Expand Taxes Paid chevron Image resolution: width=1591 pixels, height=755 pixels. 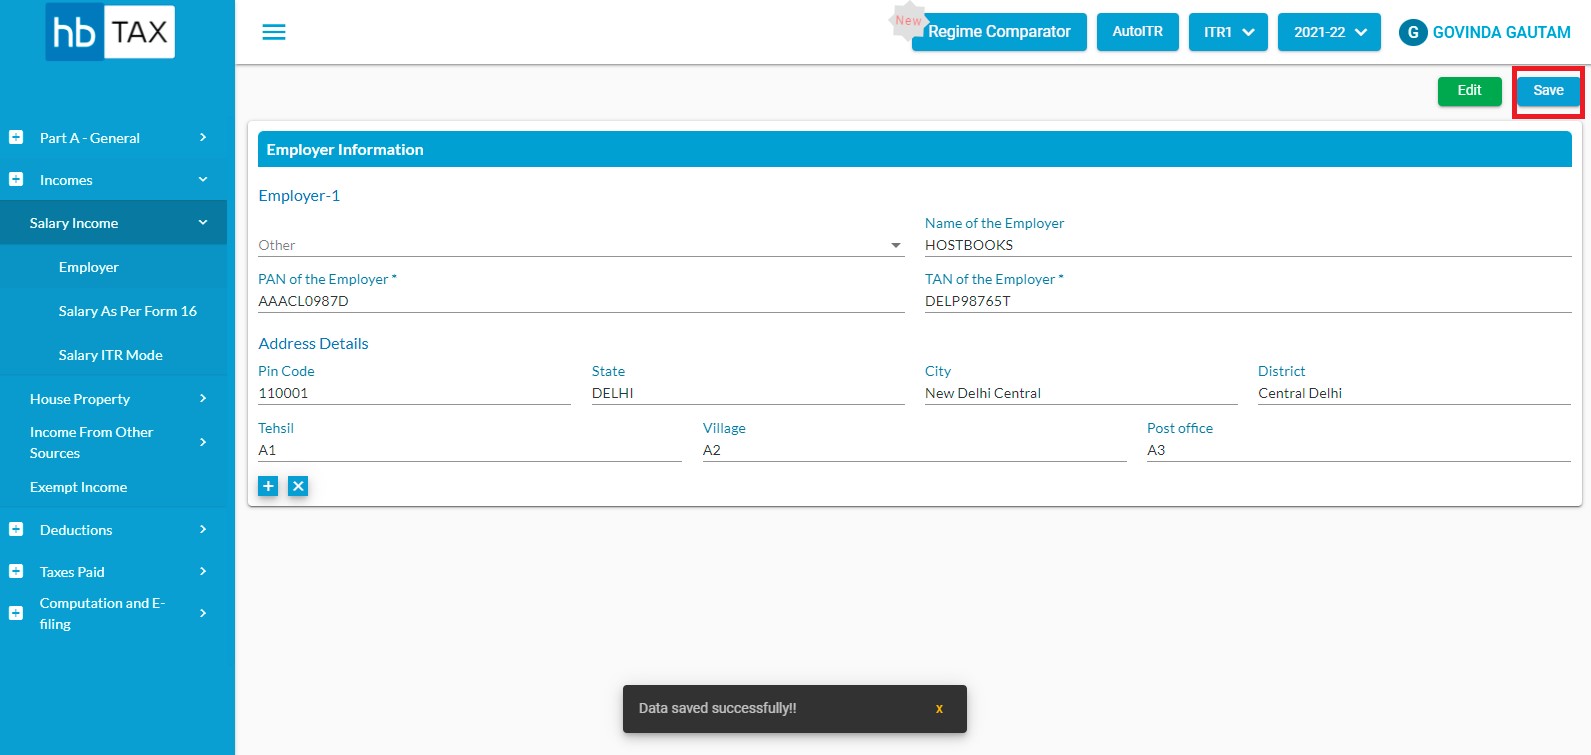tap(203, 571)
